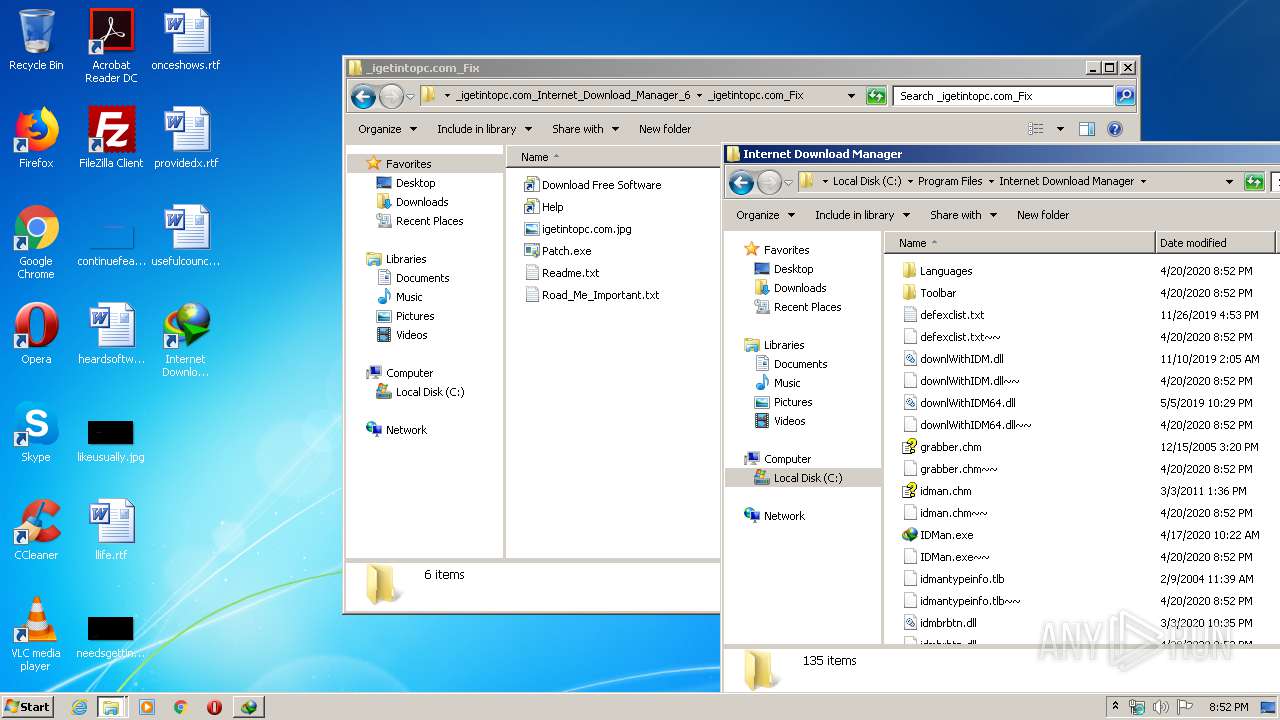Open Acrobat Reader DC desktop shortcut
The width and height of the screenshot is (1280, 720).
(111, 45)
